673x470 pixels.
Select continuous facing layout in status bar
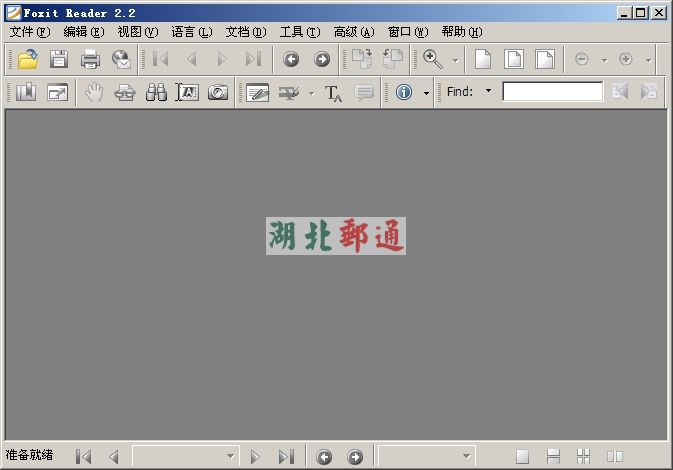[584, 456]
